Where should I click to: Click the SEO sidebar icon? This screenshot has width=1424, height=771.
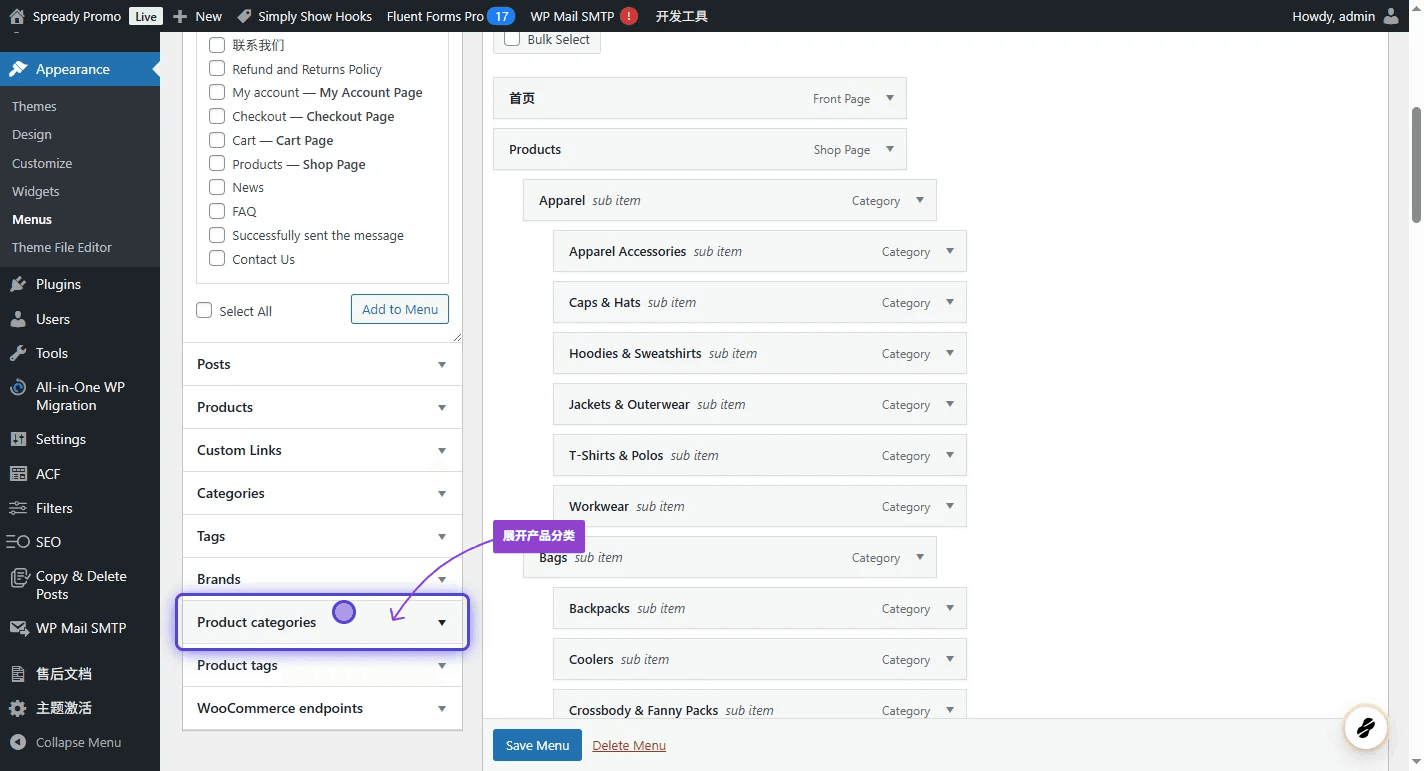(18, 542)
